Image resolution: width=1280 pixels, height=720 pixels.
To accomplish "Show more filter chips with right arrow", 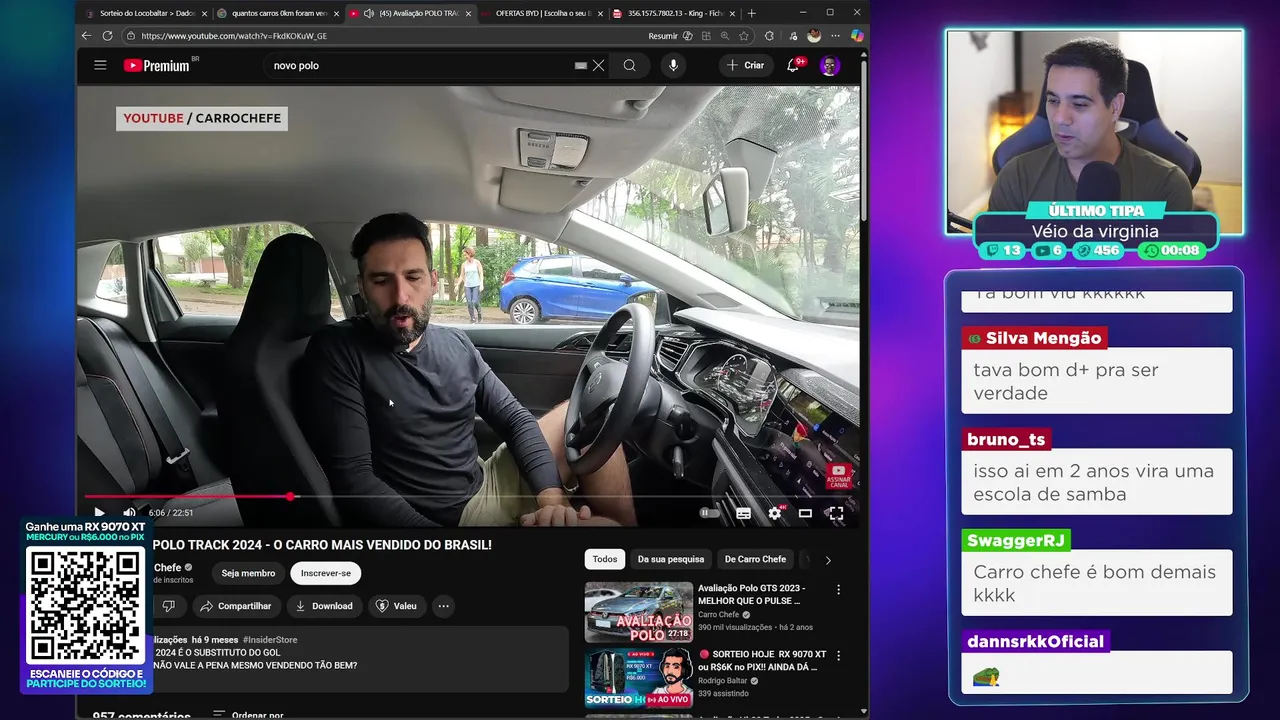I will pyautogui.click(x=828, y=560).
